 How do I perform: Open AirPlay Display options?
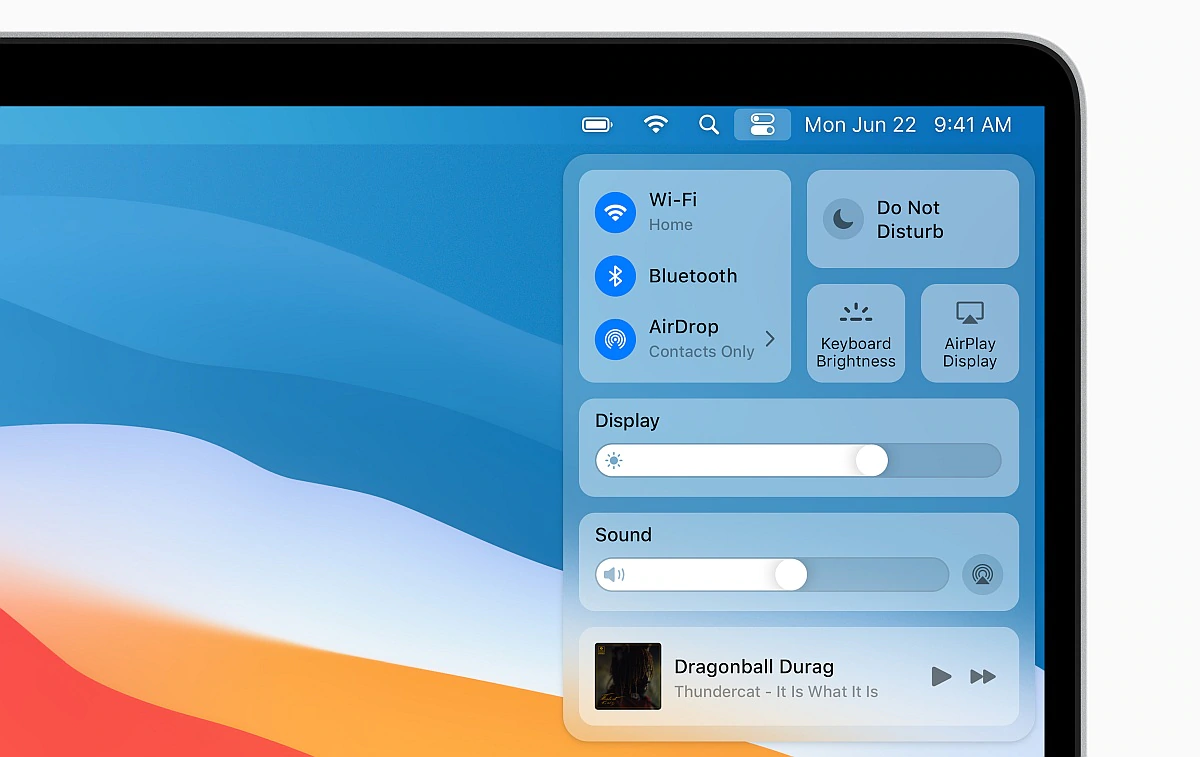969,333
